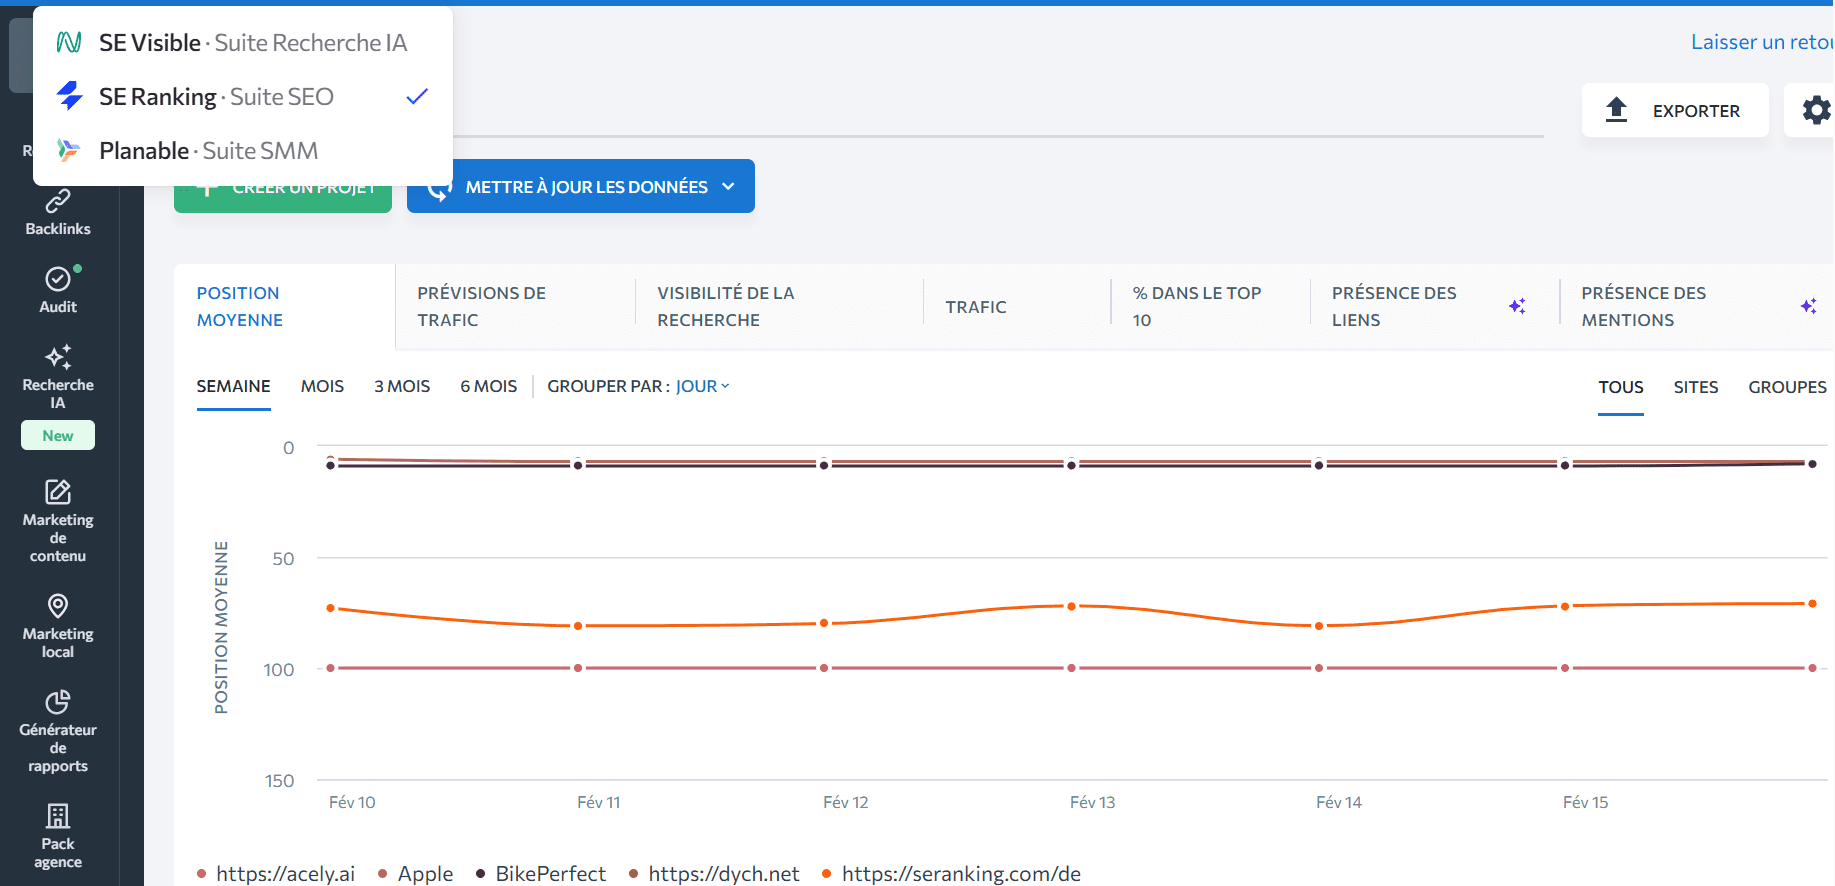The image size is (1835, 886).
Task: Open Générateur de rapports icon
Action: pyautogui.click(x=58, y=702)
